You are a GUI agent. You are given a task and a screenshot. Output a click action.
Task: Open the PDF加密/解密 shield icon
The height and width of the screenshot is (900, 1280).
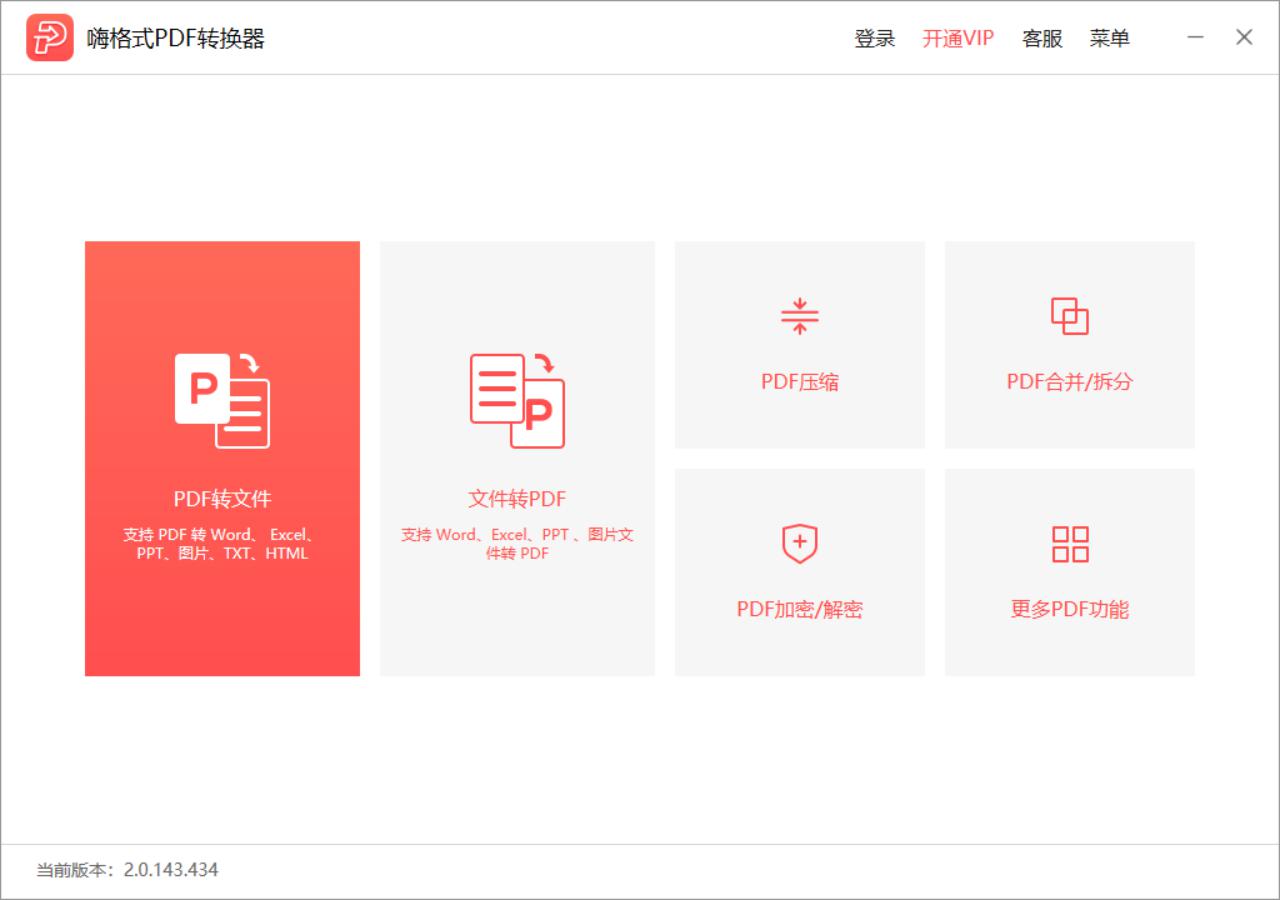point(800,543)
